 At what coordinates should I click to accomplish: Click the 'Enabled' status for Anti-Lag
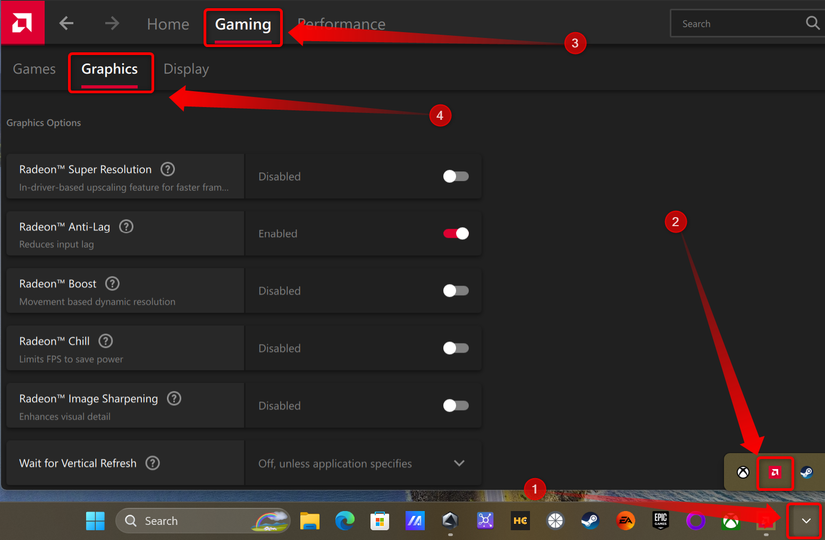click(278, 234)
